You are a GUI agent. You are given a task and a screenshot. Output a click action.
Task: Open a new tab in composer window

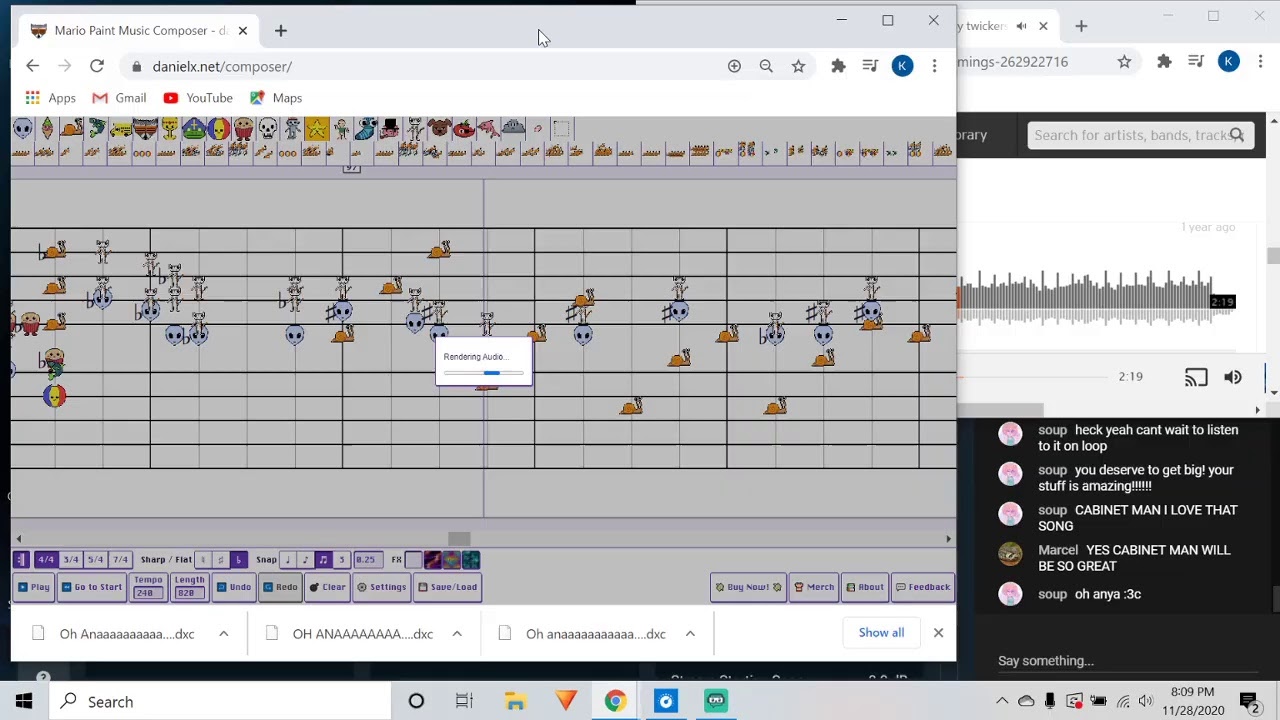(x=281, y=31)
